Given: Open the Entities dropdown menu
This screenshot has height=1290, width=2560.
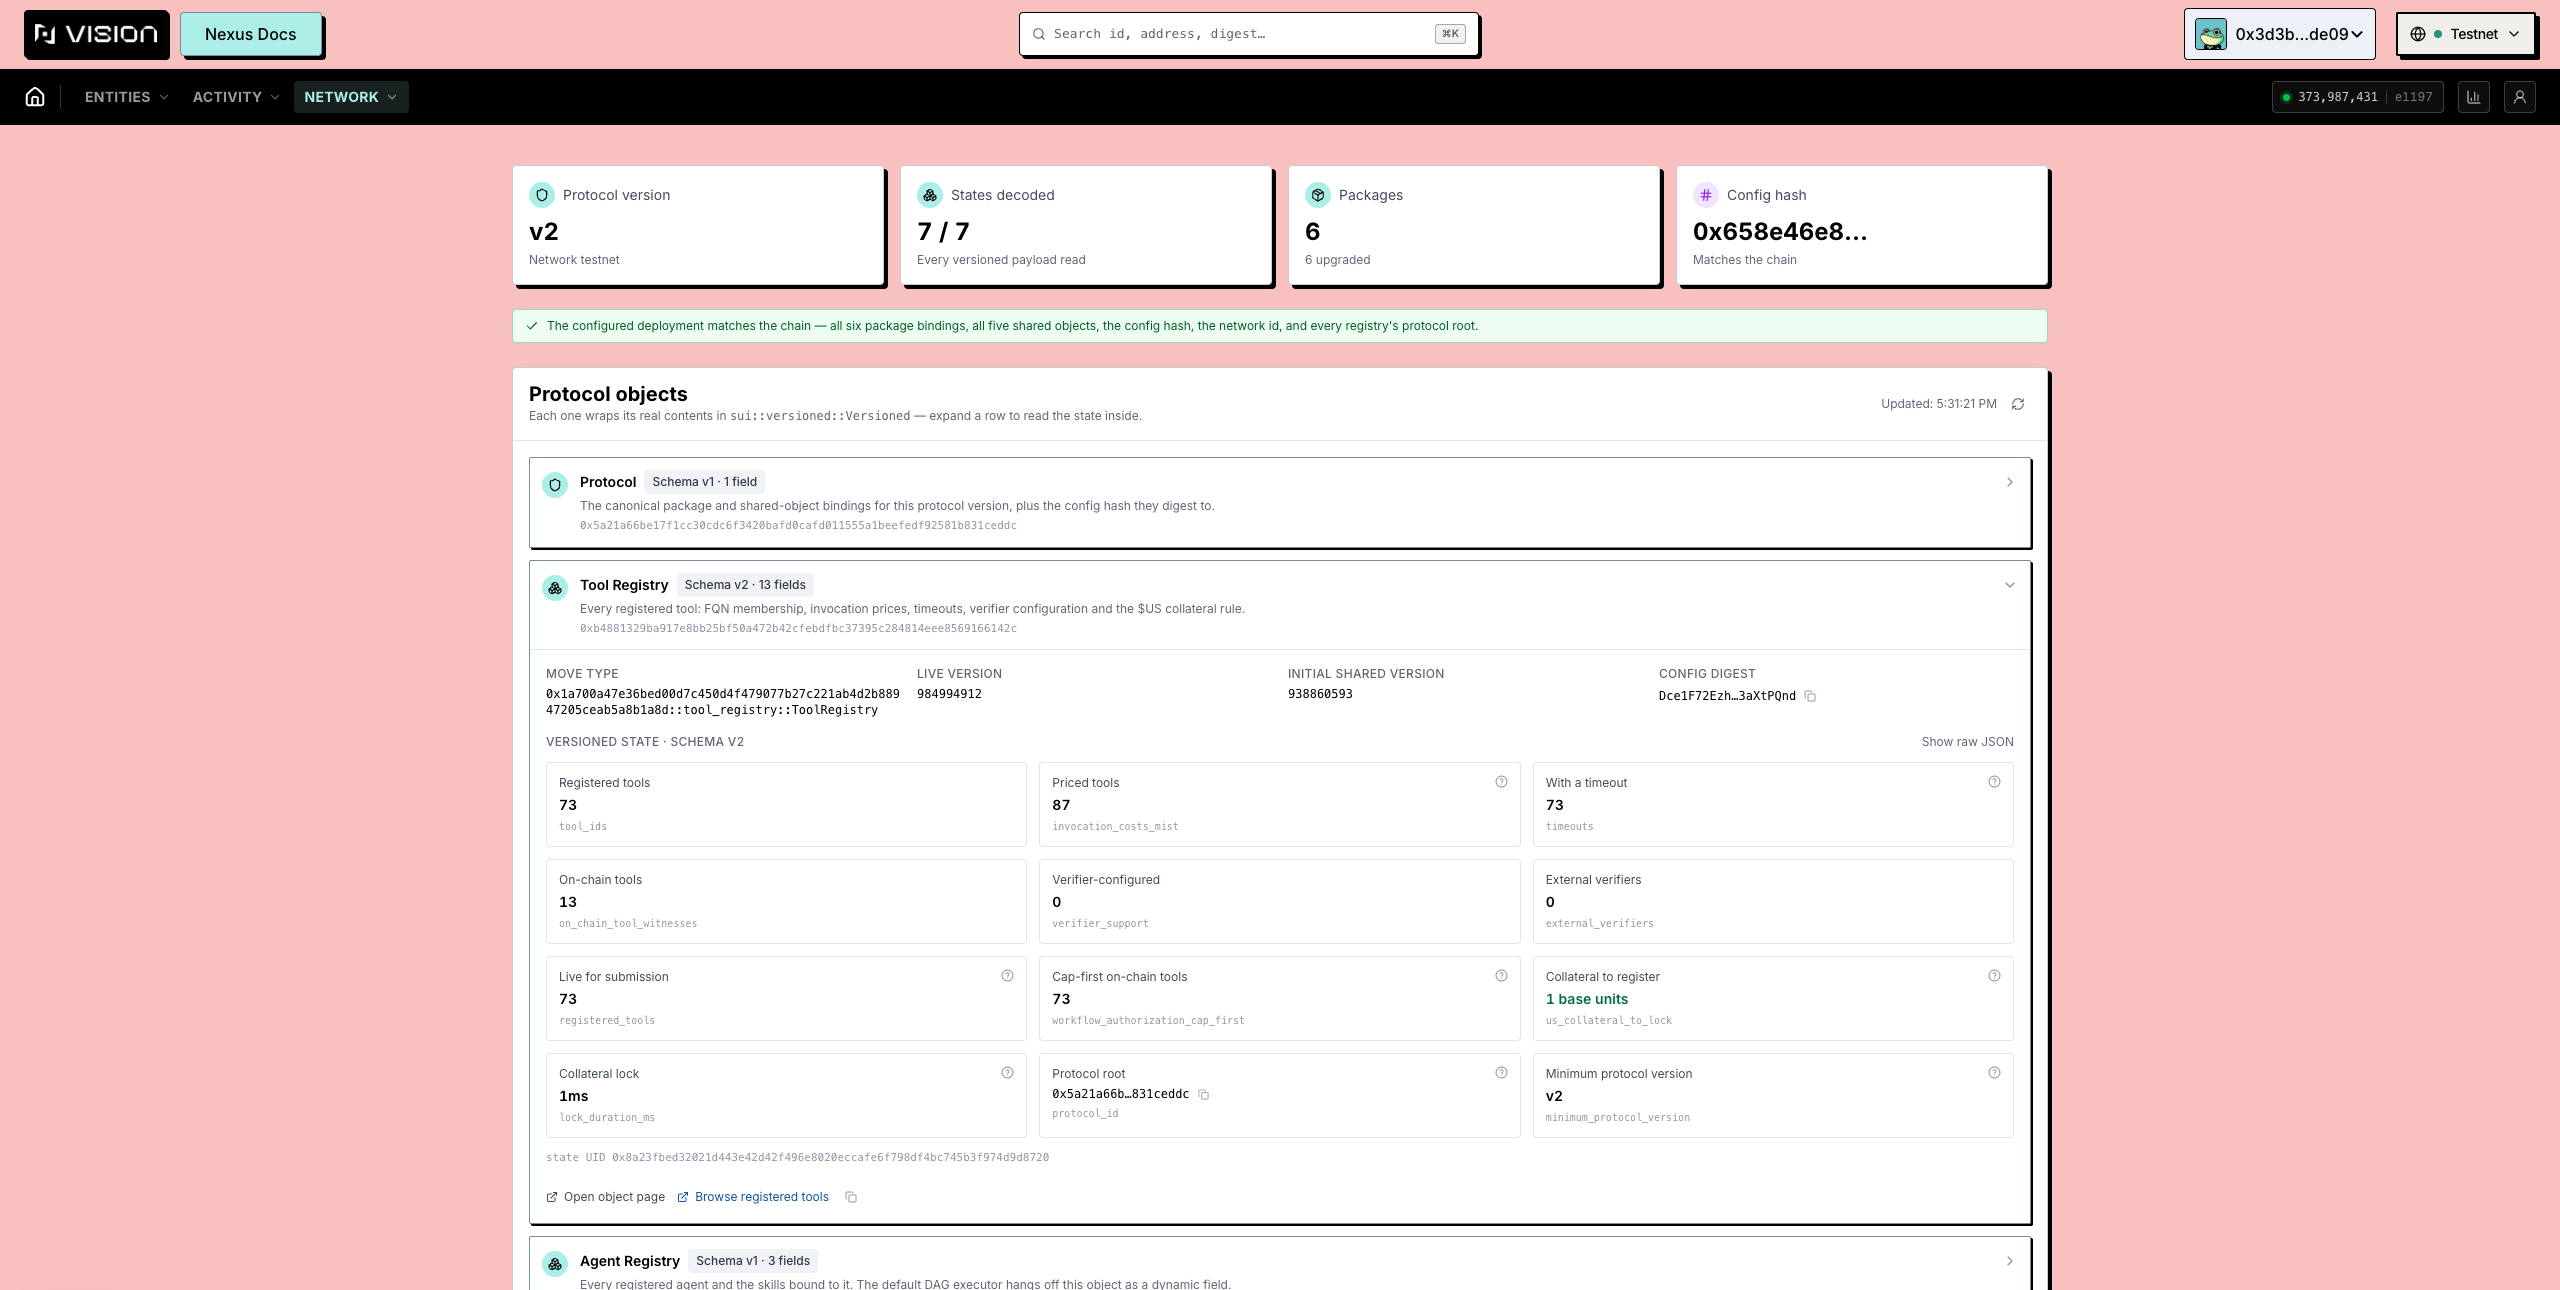Looking at the screenshot, I should (x=126, y=97).
